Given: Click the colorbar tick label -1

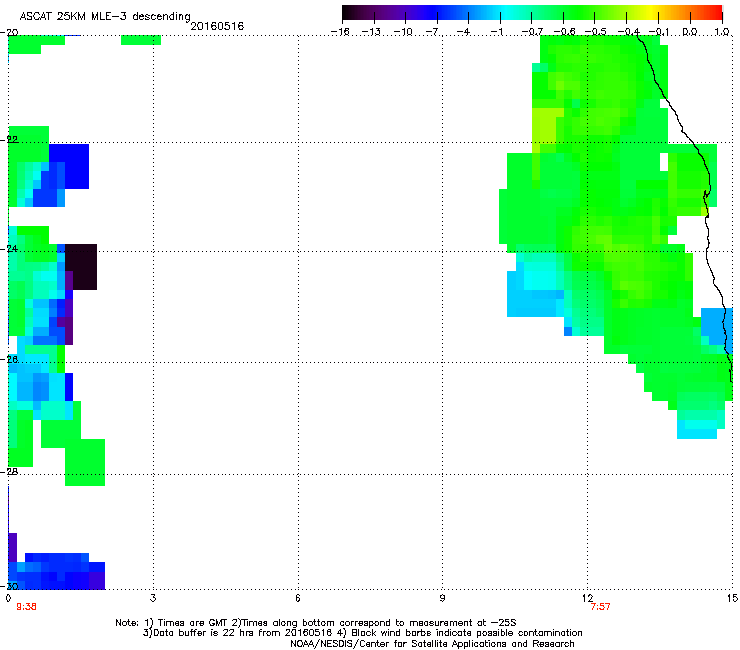Looking at the screenshot, I should (x=498, y=32).
